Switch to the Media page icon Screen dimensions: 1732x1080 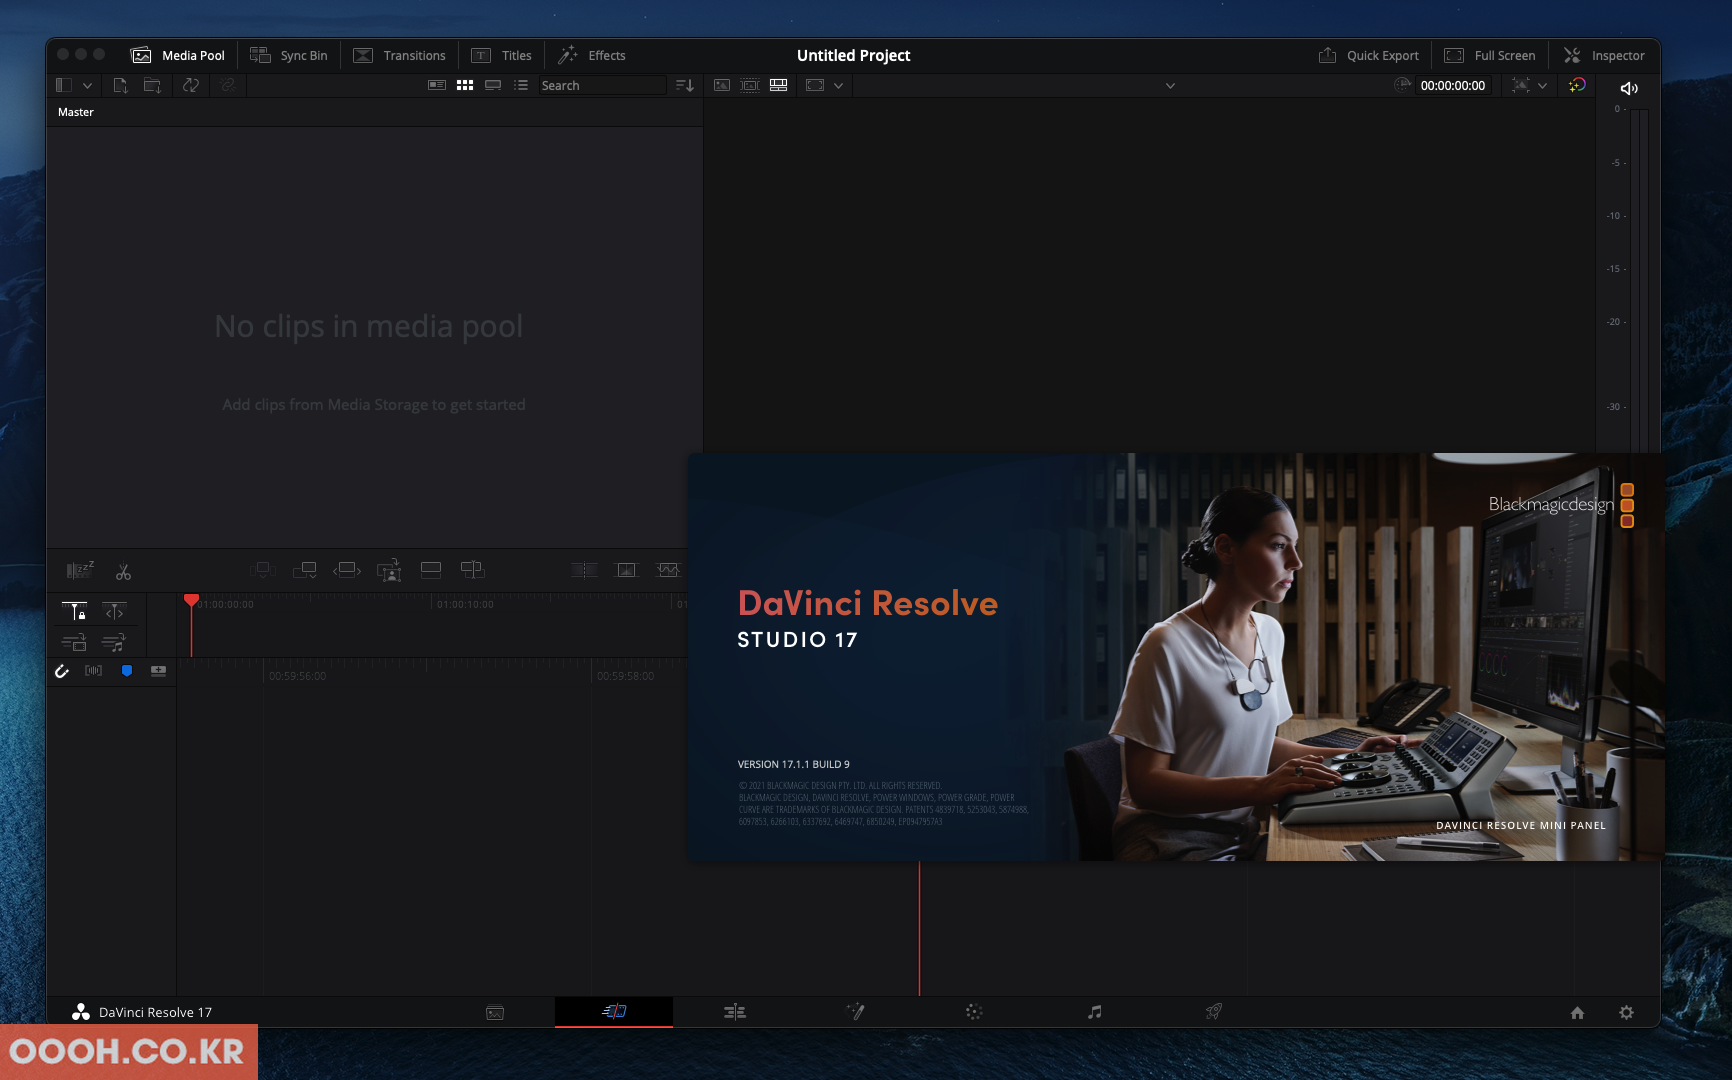coord(495,1012)
